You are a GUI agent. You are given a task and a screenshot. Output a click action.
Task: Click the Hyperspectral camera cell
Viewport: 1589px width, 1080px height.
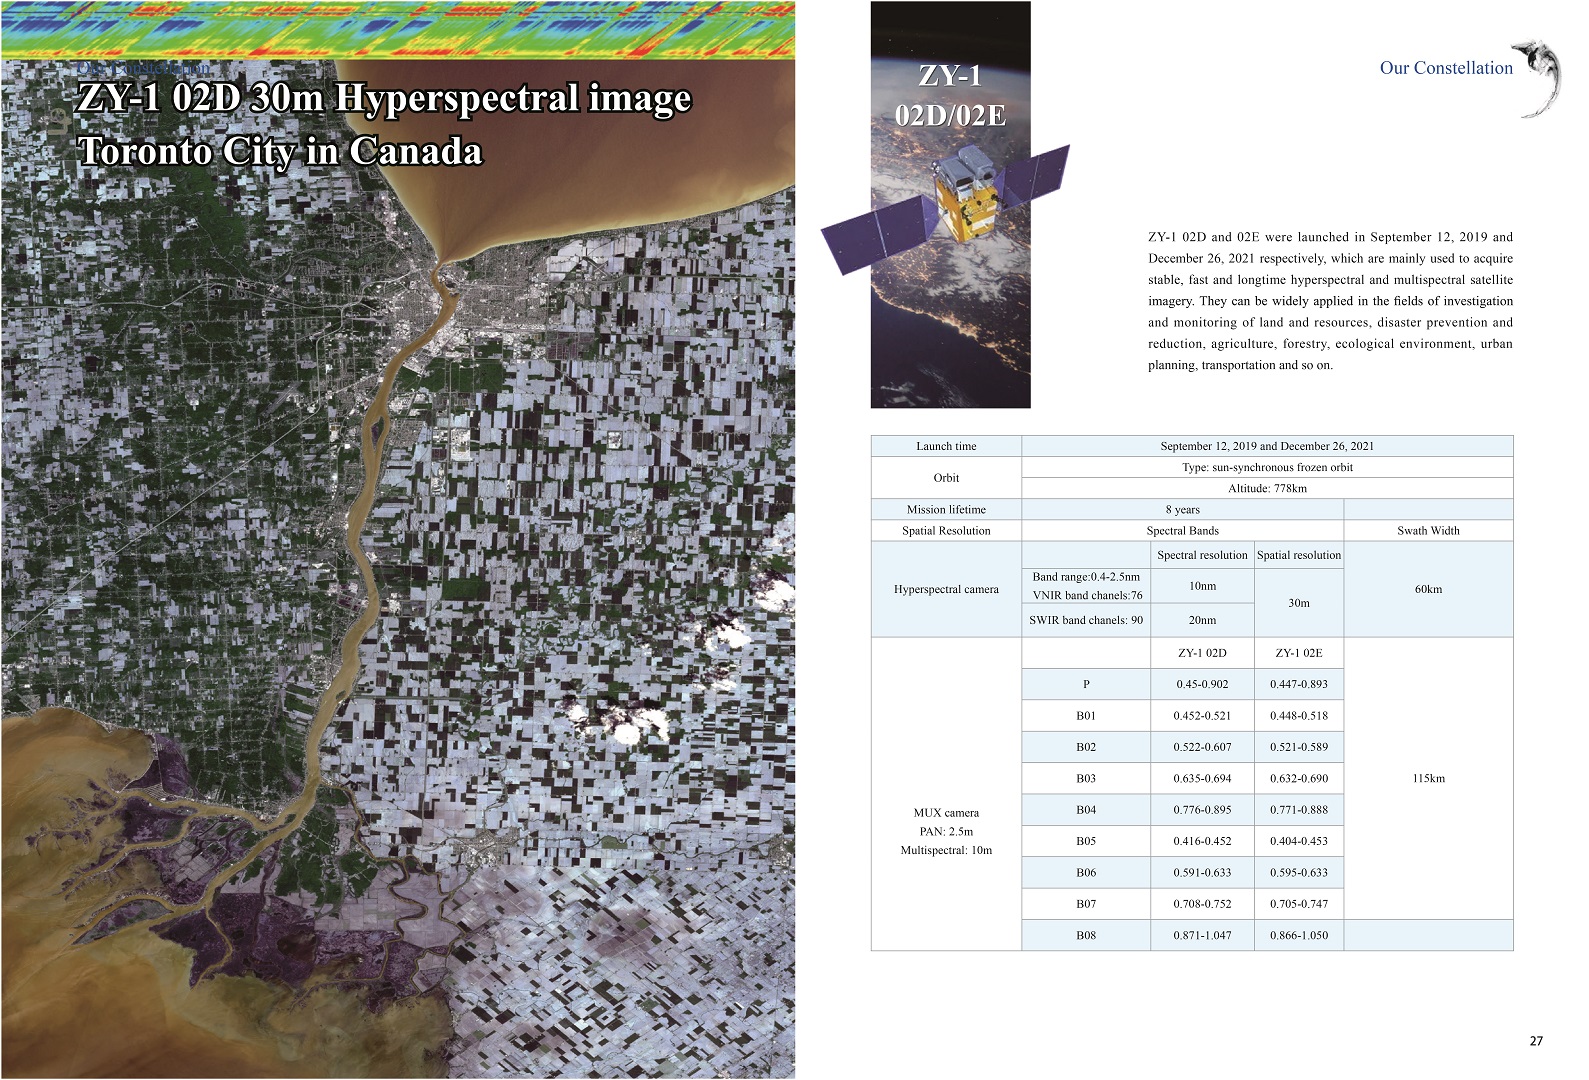pyautogui.click(x=945, y=589)
